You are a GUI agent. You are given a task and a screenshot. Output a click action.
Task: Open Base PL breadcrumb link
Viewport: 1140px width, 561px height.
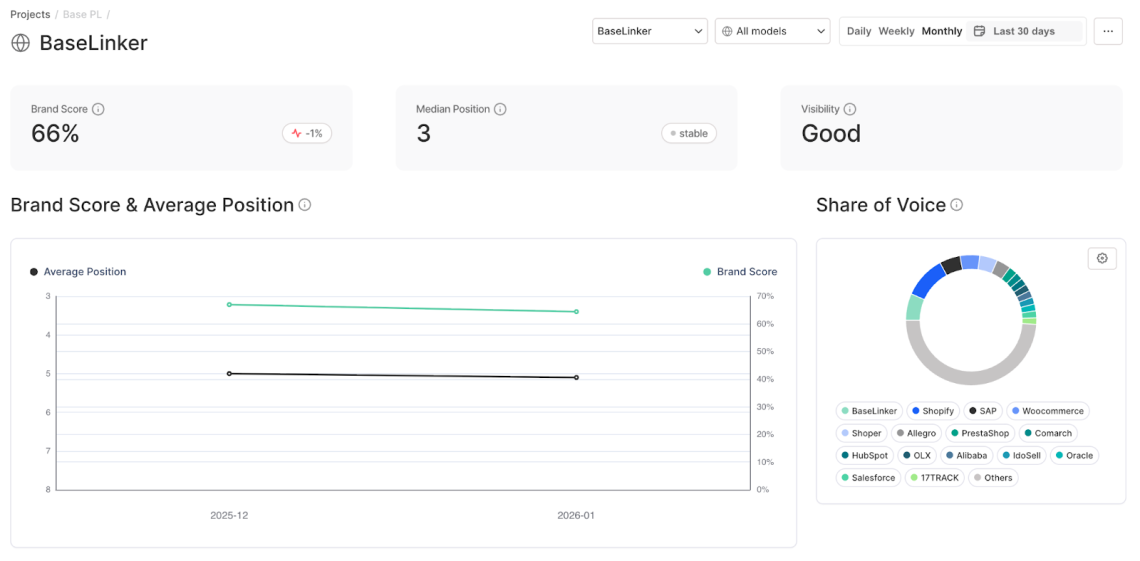point(83,15)
